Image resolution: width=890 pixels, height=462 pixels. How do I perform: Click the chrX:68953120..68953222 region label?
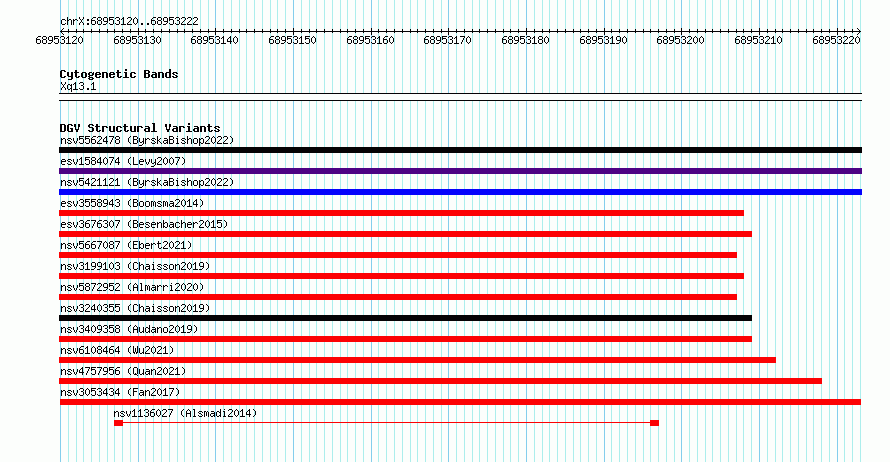129,21
